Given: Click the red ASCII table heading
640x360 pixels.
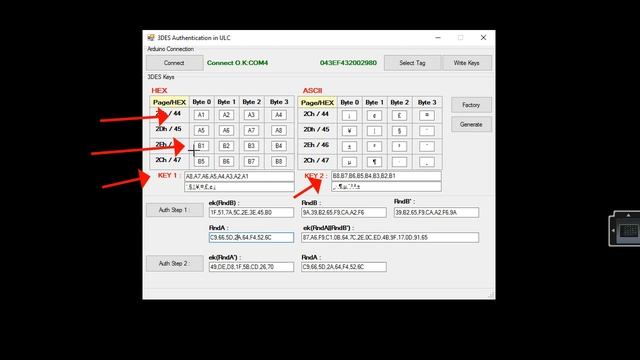Looking at the screenshot, I should pos(312,91).
